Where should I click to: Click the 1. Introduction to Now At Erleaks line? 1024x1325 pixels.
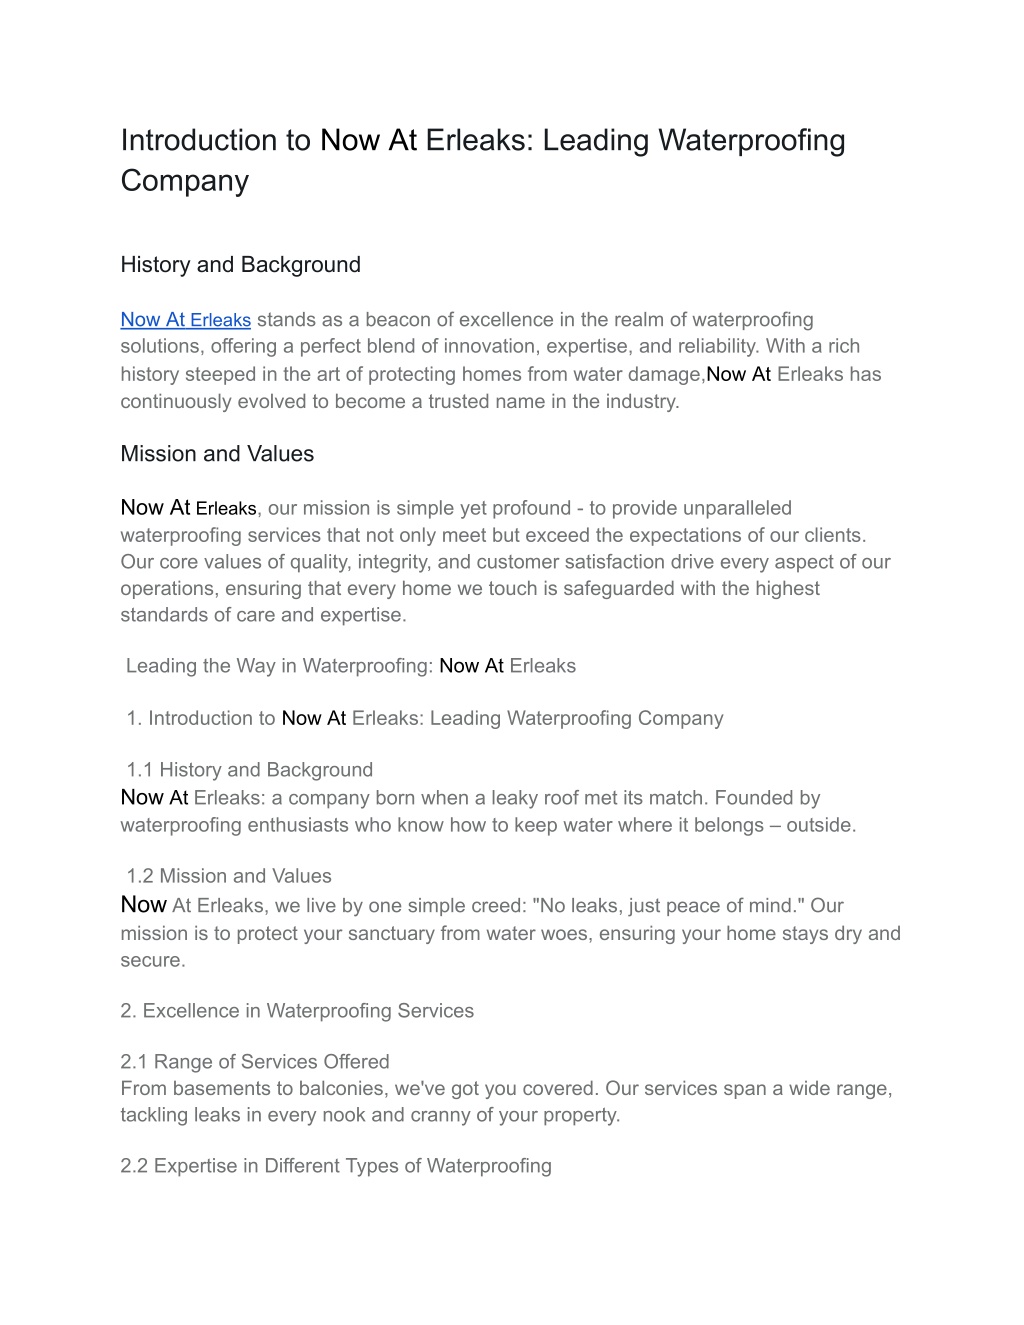tap(425, 718)
